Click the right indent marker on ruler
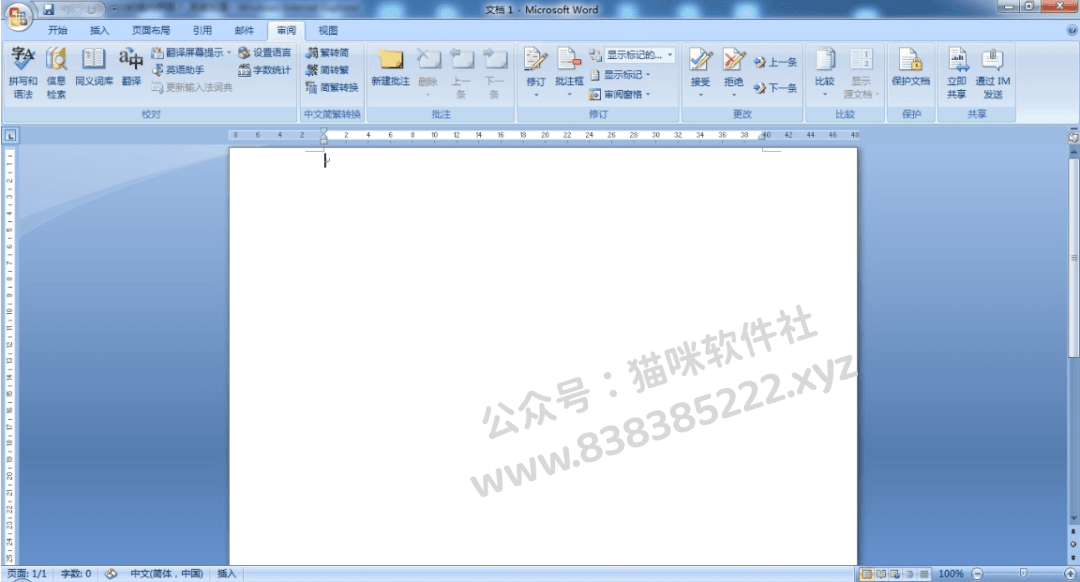This screenshot has height=582, width=1080. pyautogui.click(x=762, y=136)
